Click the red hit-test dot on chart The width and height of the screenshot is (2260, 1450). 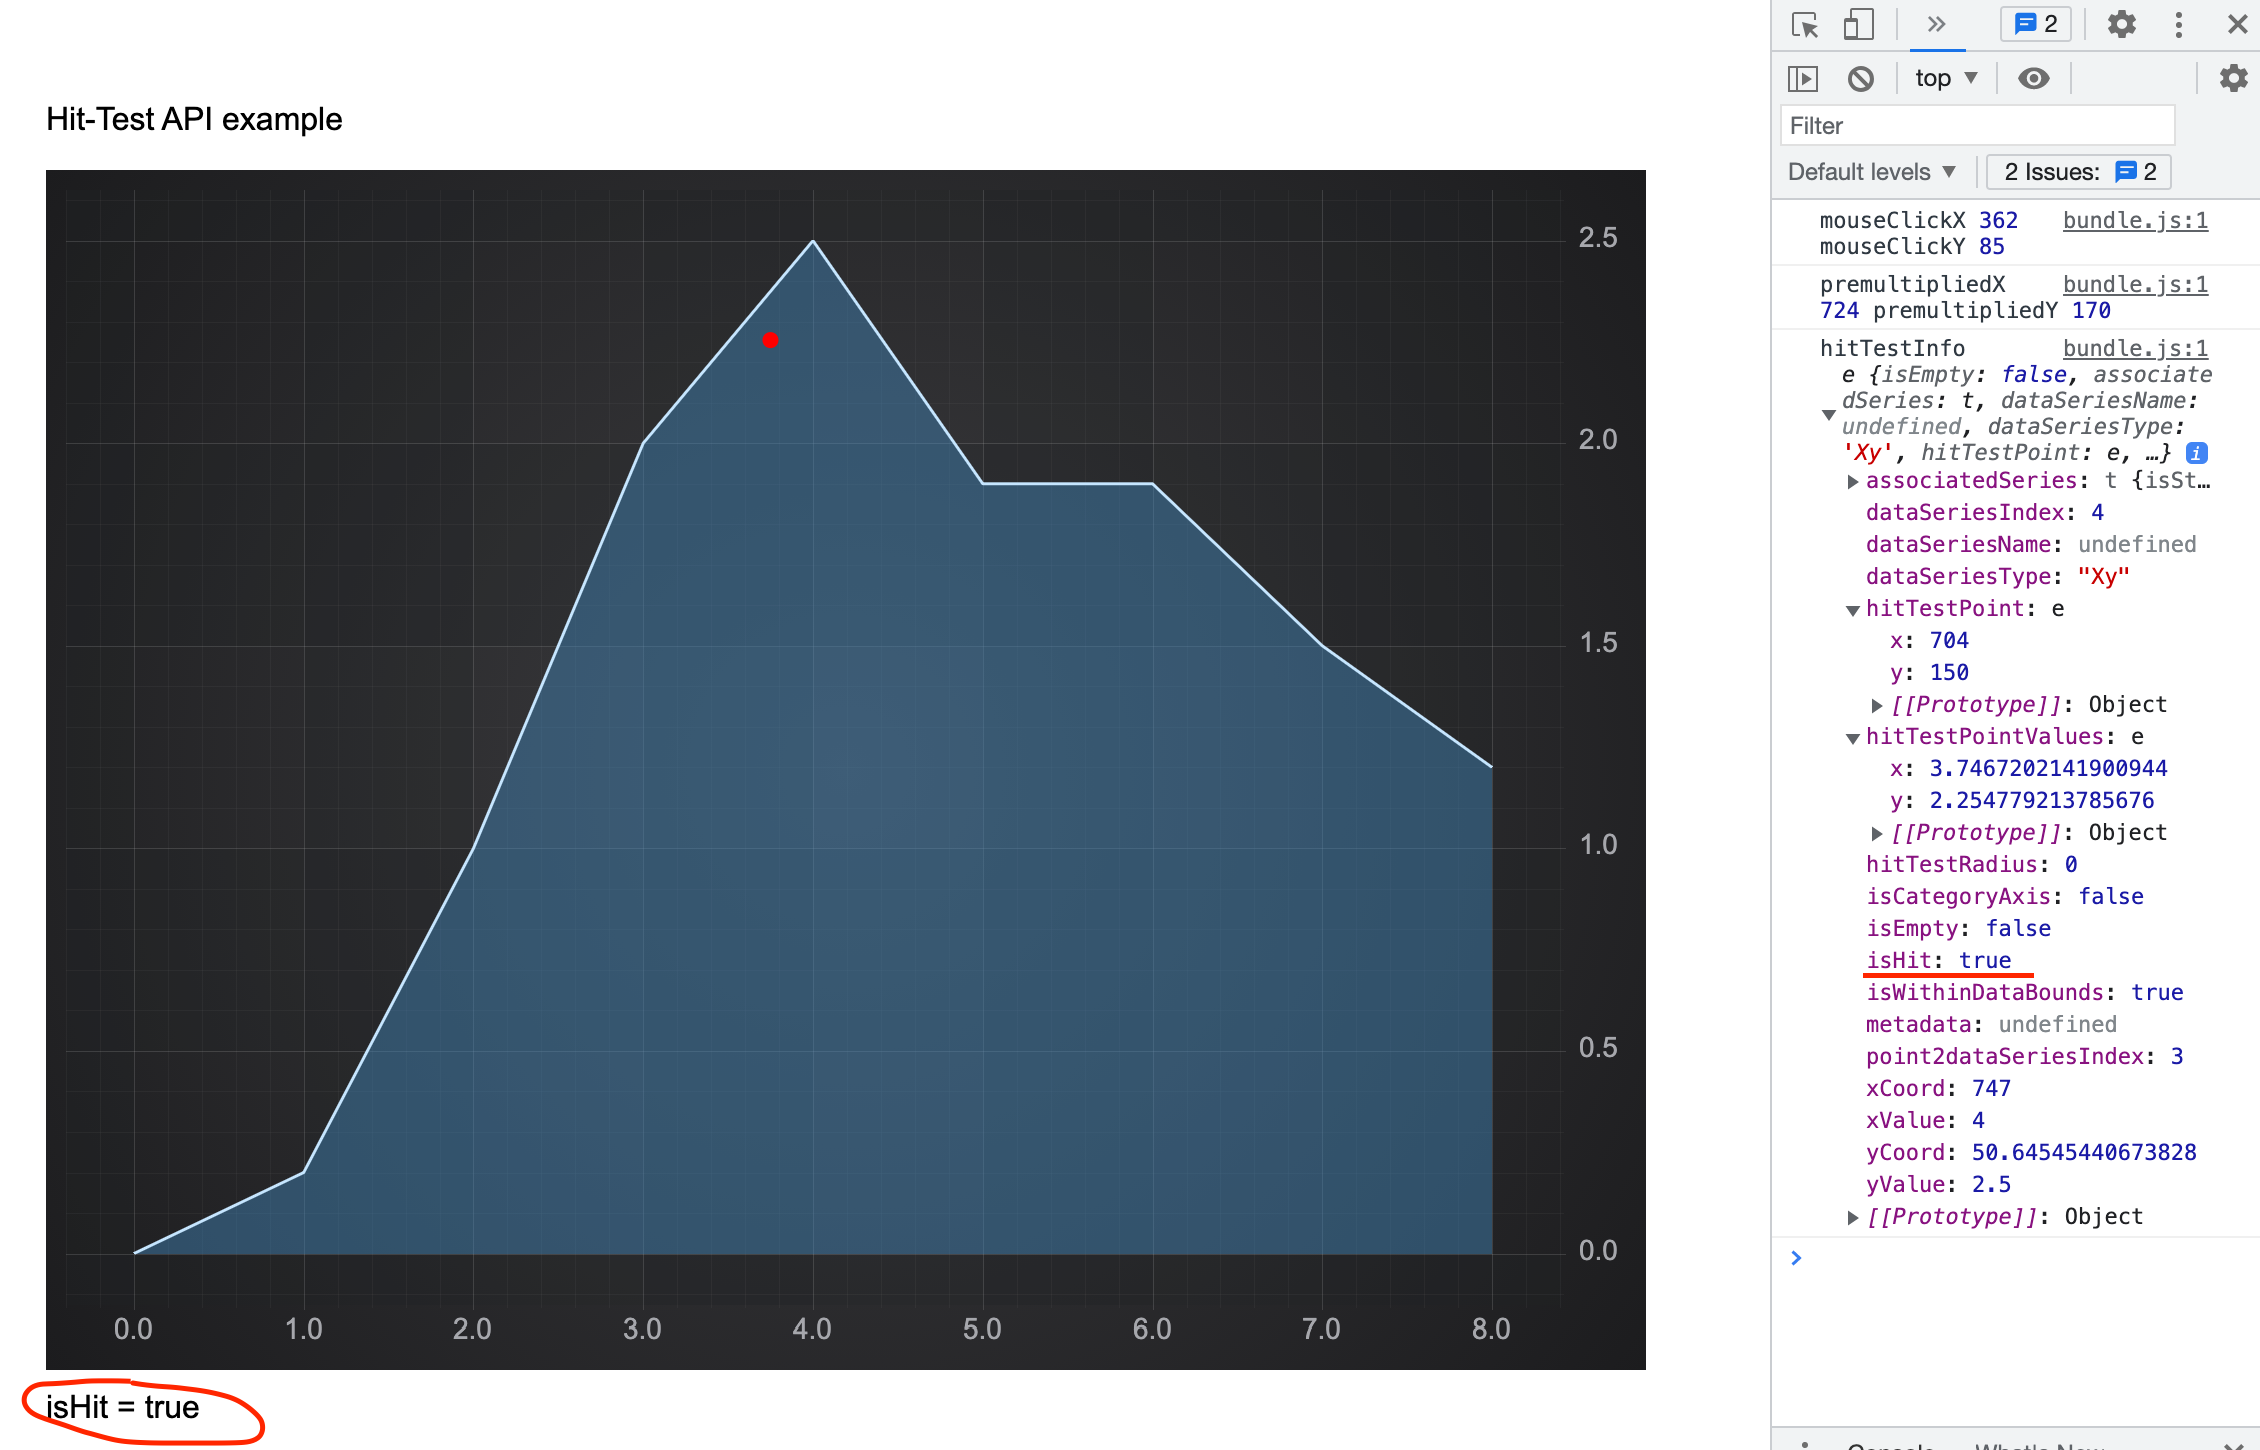tap(770, 340)
